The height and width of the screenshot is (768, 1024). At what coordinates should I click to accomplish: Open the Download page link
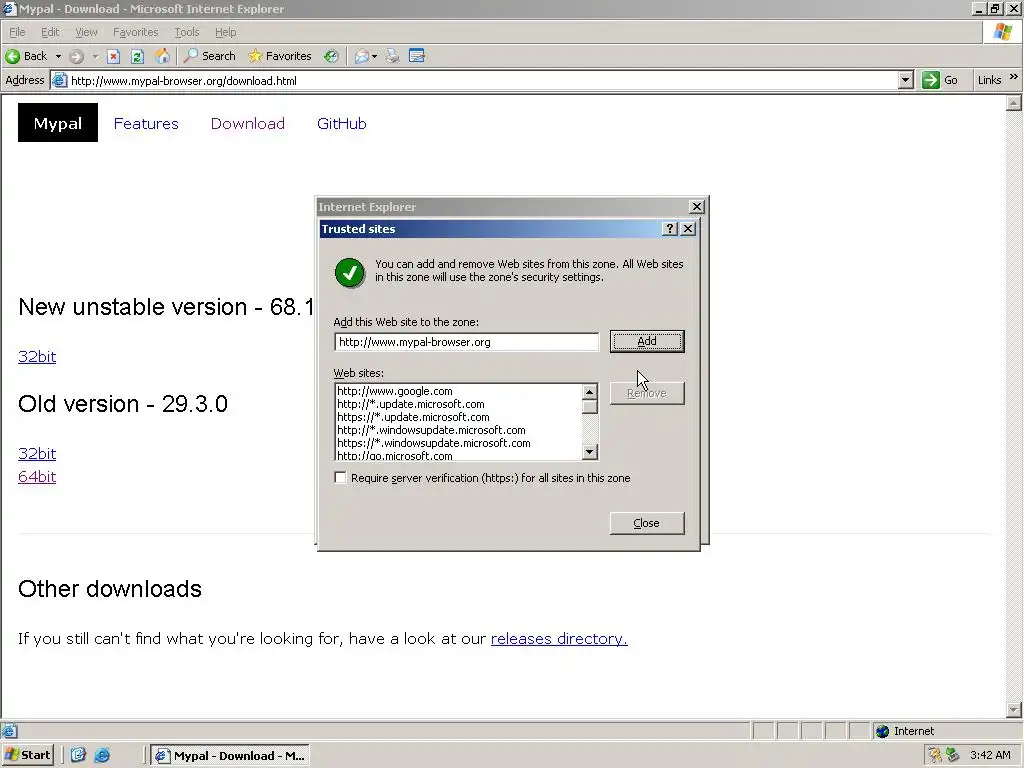[248, 123]
